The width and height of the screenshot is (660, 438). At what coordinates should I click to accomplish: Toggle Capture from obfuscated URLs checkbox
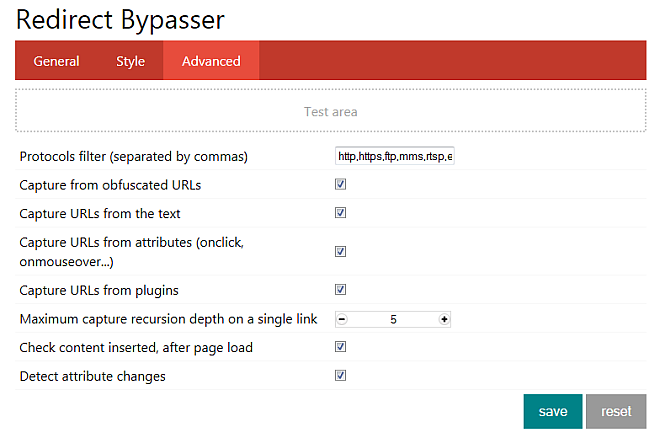click(x=341, y=184)
